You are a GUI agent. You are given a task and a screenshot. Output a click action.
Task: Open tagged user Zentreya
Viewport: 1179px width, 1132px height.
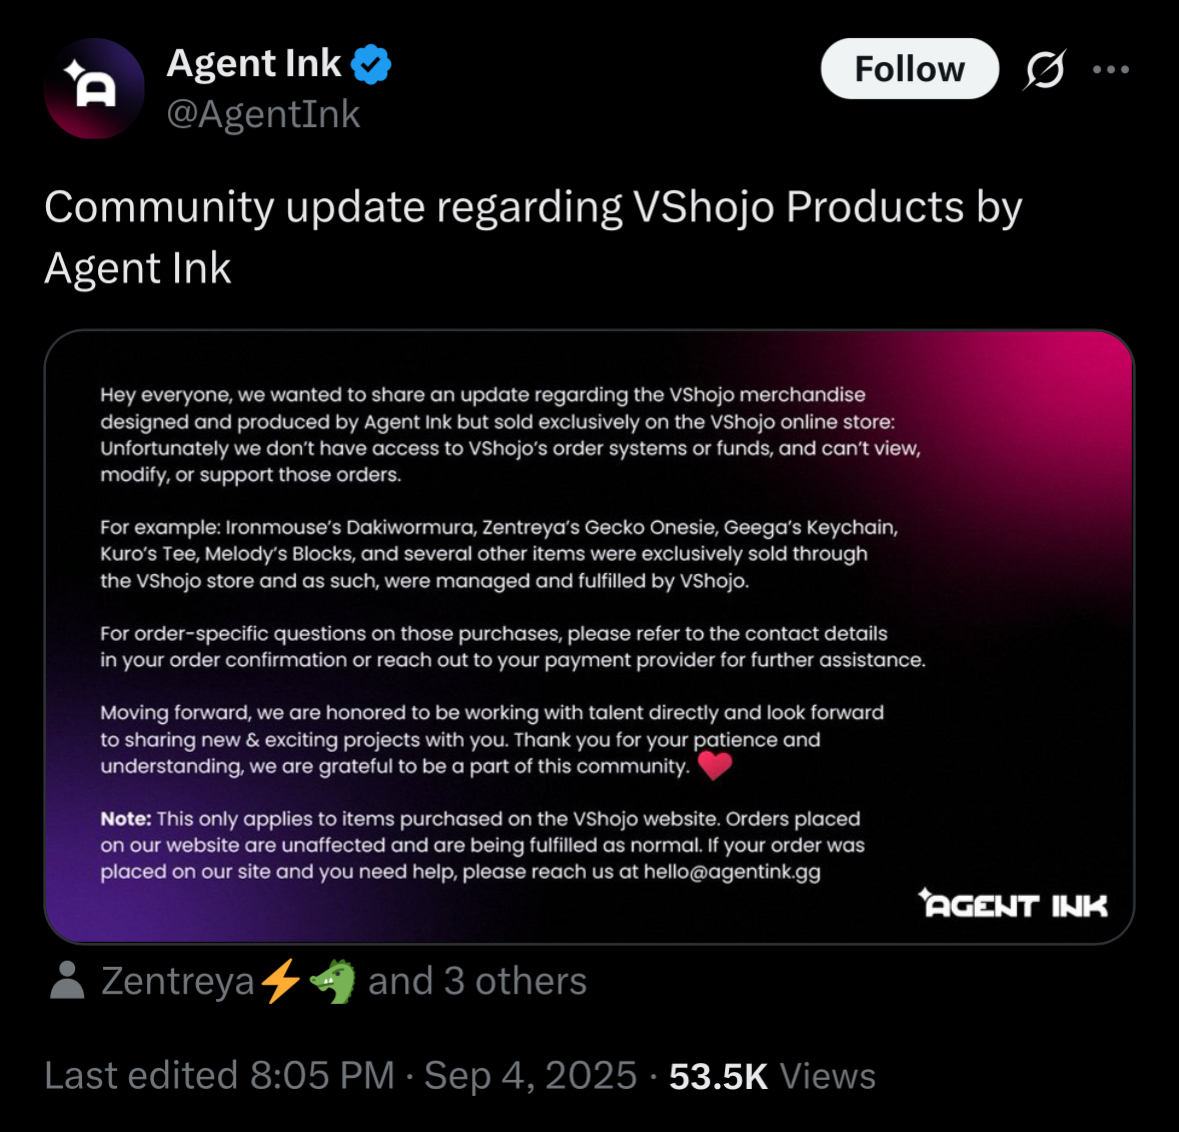[x=177, y=981]
